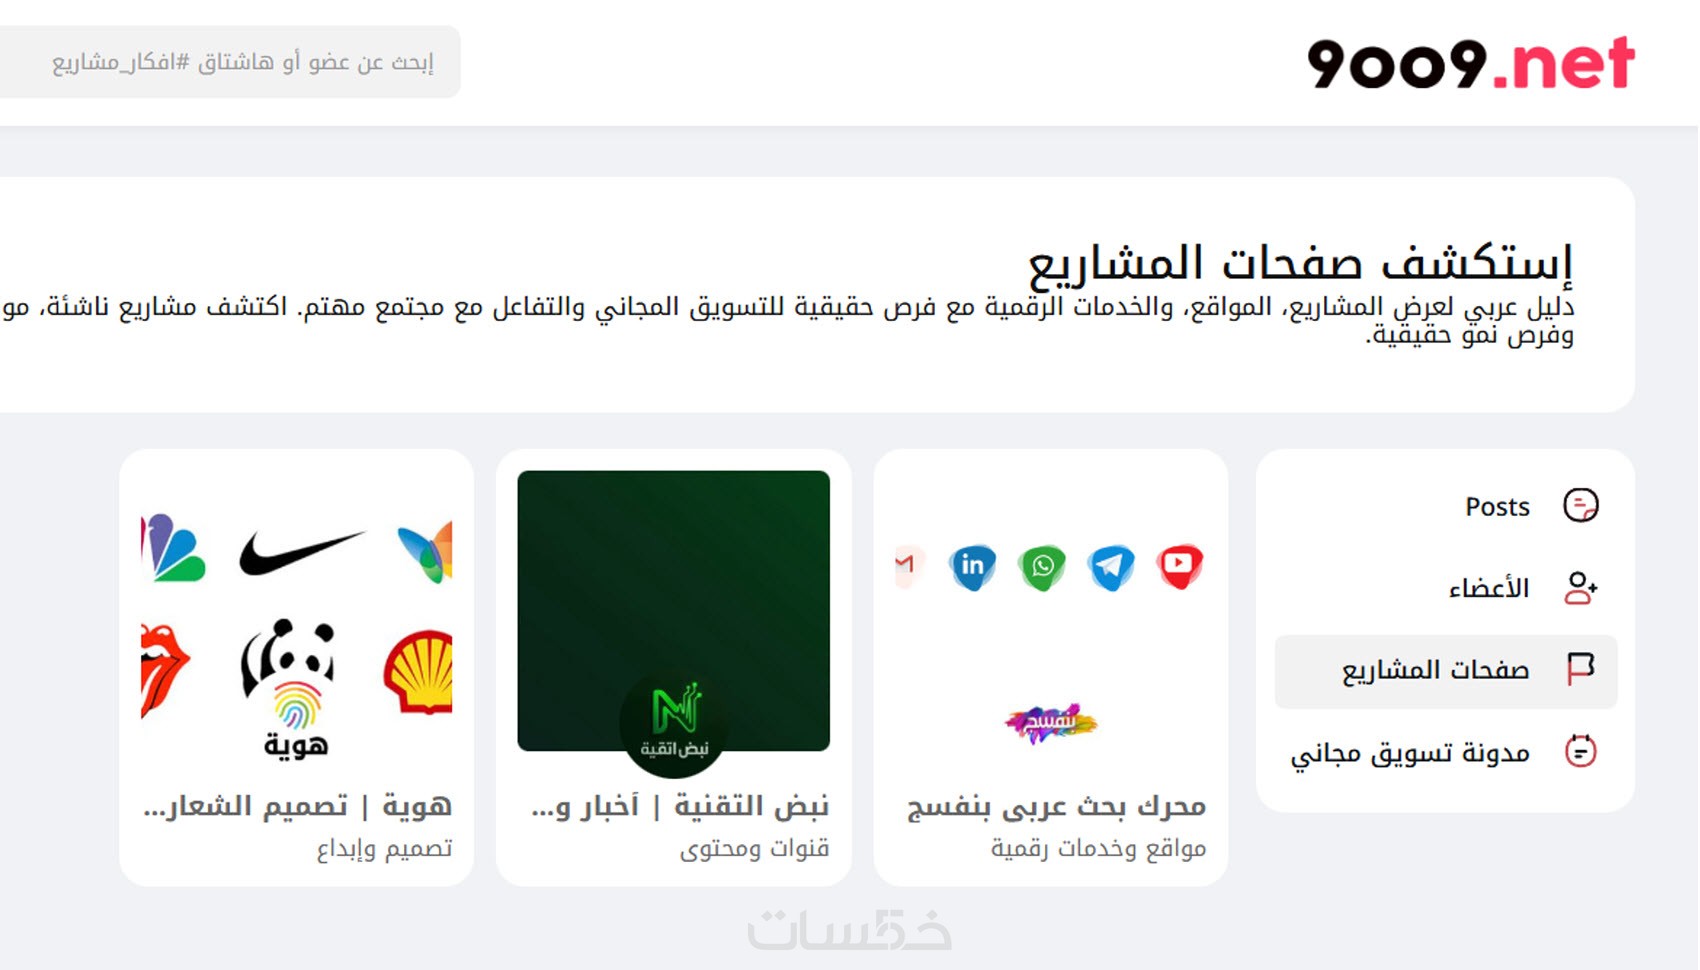Click the WhatsApp icon in search card
The height and width of the screenshot is (970, 1700).
[1042, 567]
